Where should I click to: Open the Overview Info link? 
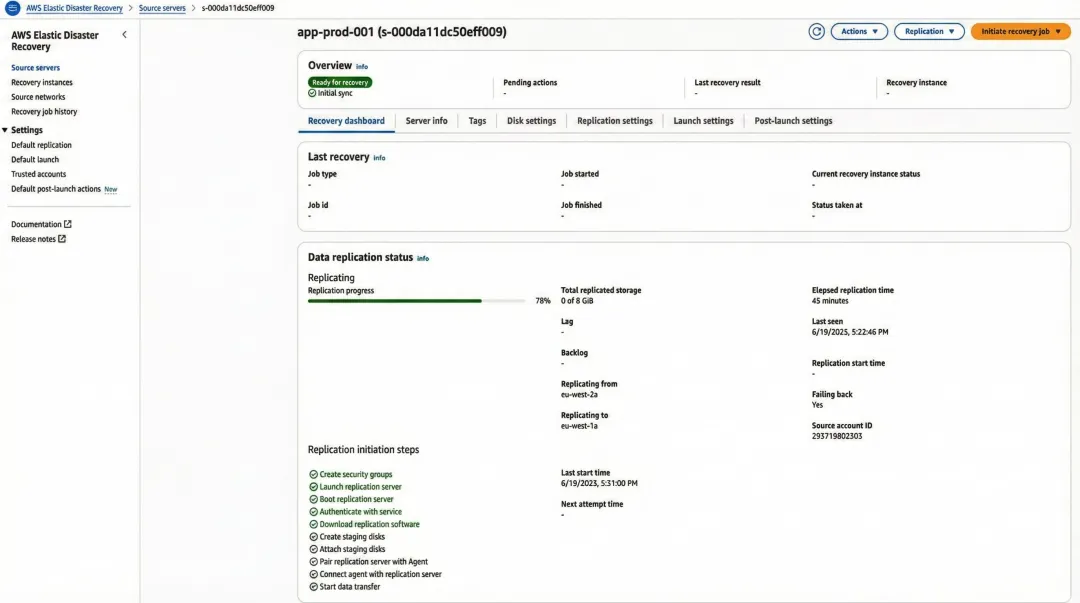point(361,66)
